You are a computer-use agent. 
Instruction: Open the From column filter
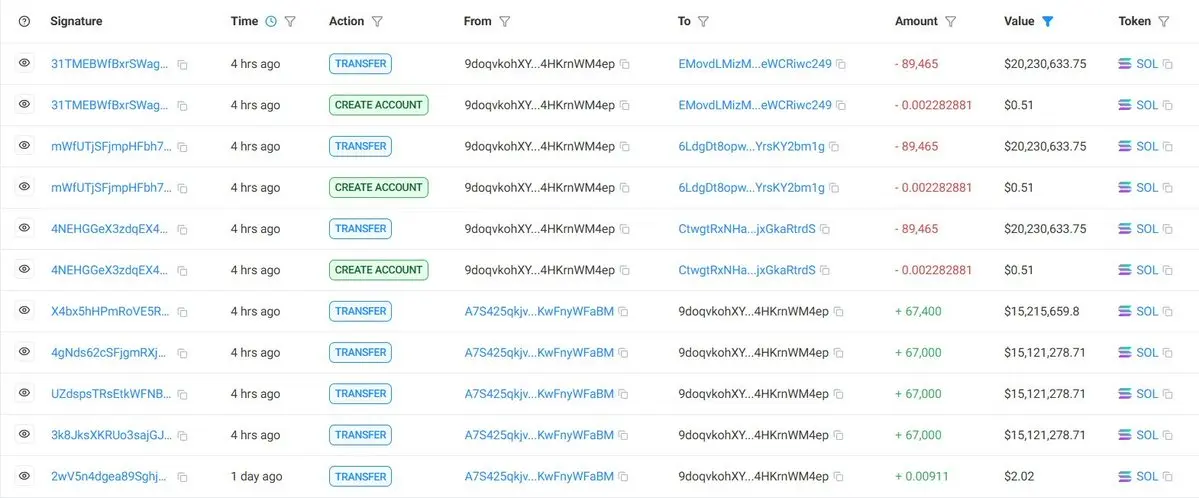pyautogui.click(x=504, y=21)
